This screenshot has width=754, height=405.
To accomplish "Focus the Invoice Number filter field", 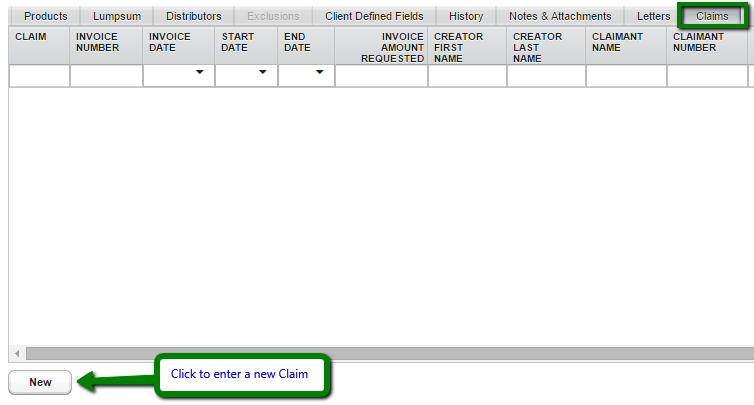I will click(x=106, y=76).
